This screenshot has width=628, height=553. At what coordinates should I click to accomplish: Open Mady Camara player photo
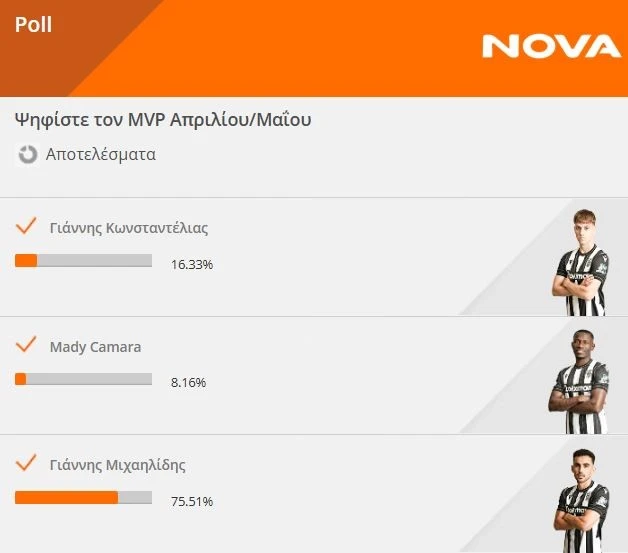pos(578,382)
